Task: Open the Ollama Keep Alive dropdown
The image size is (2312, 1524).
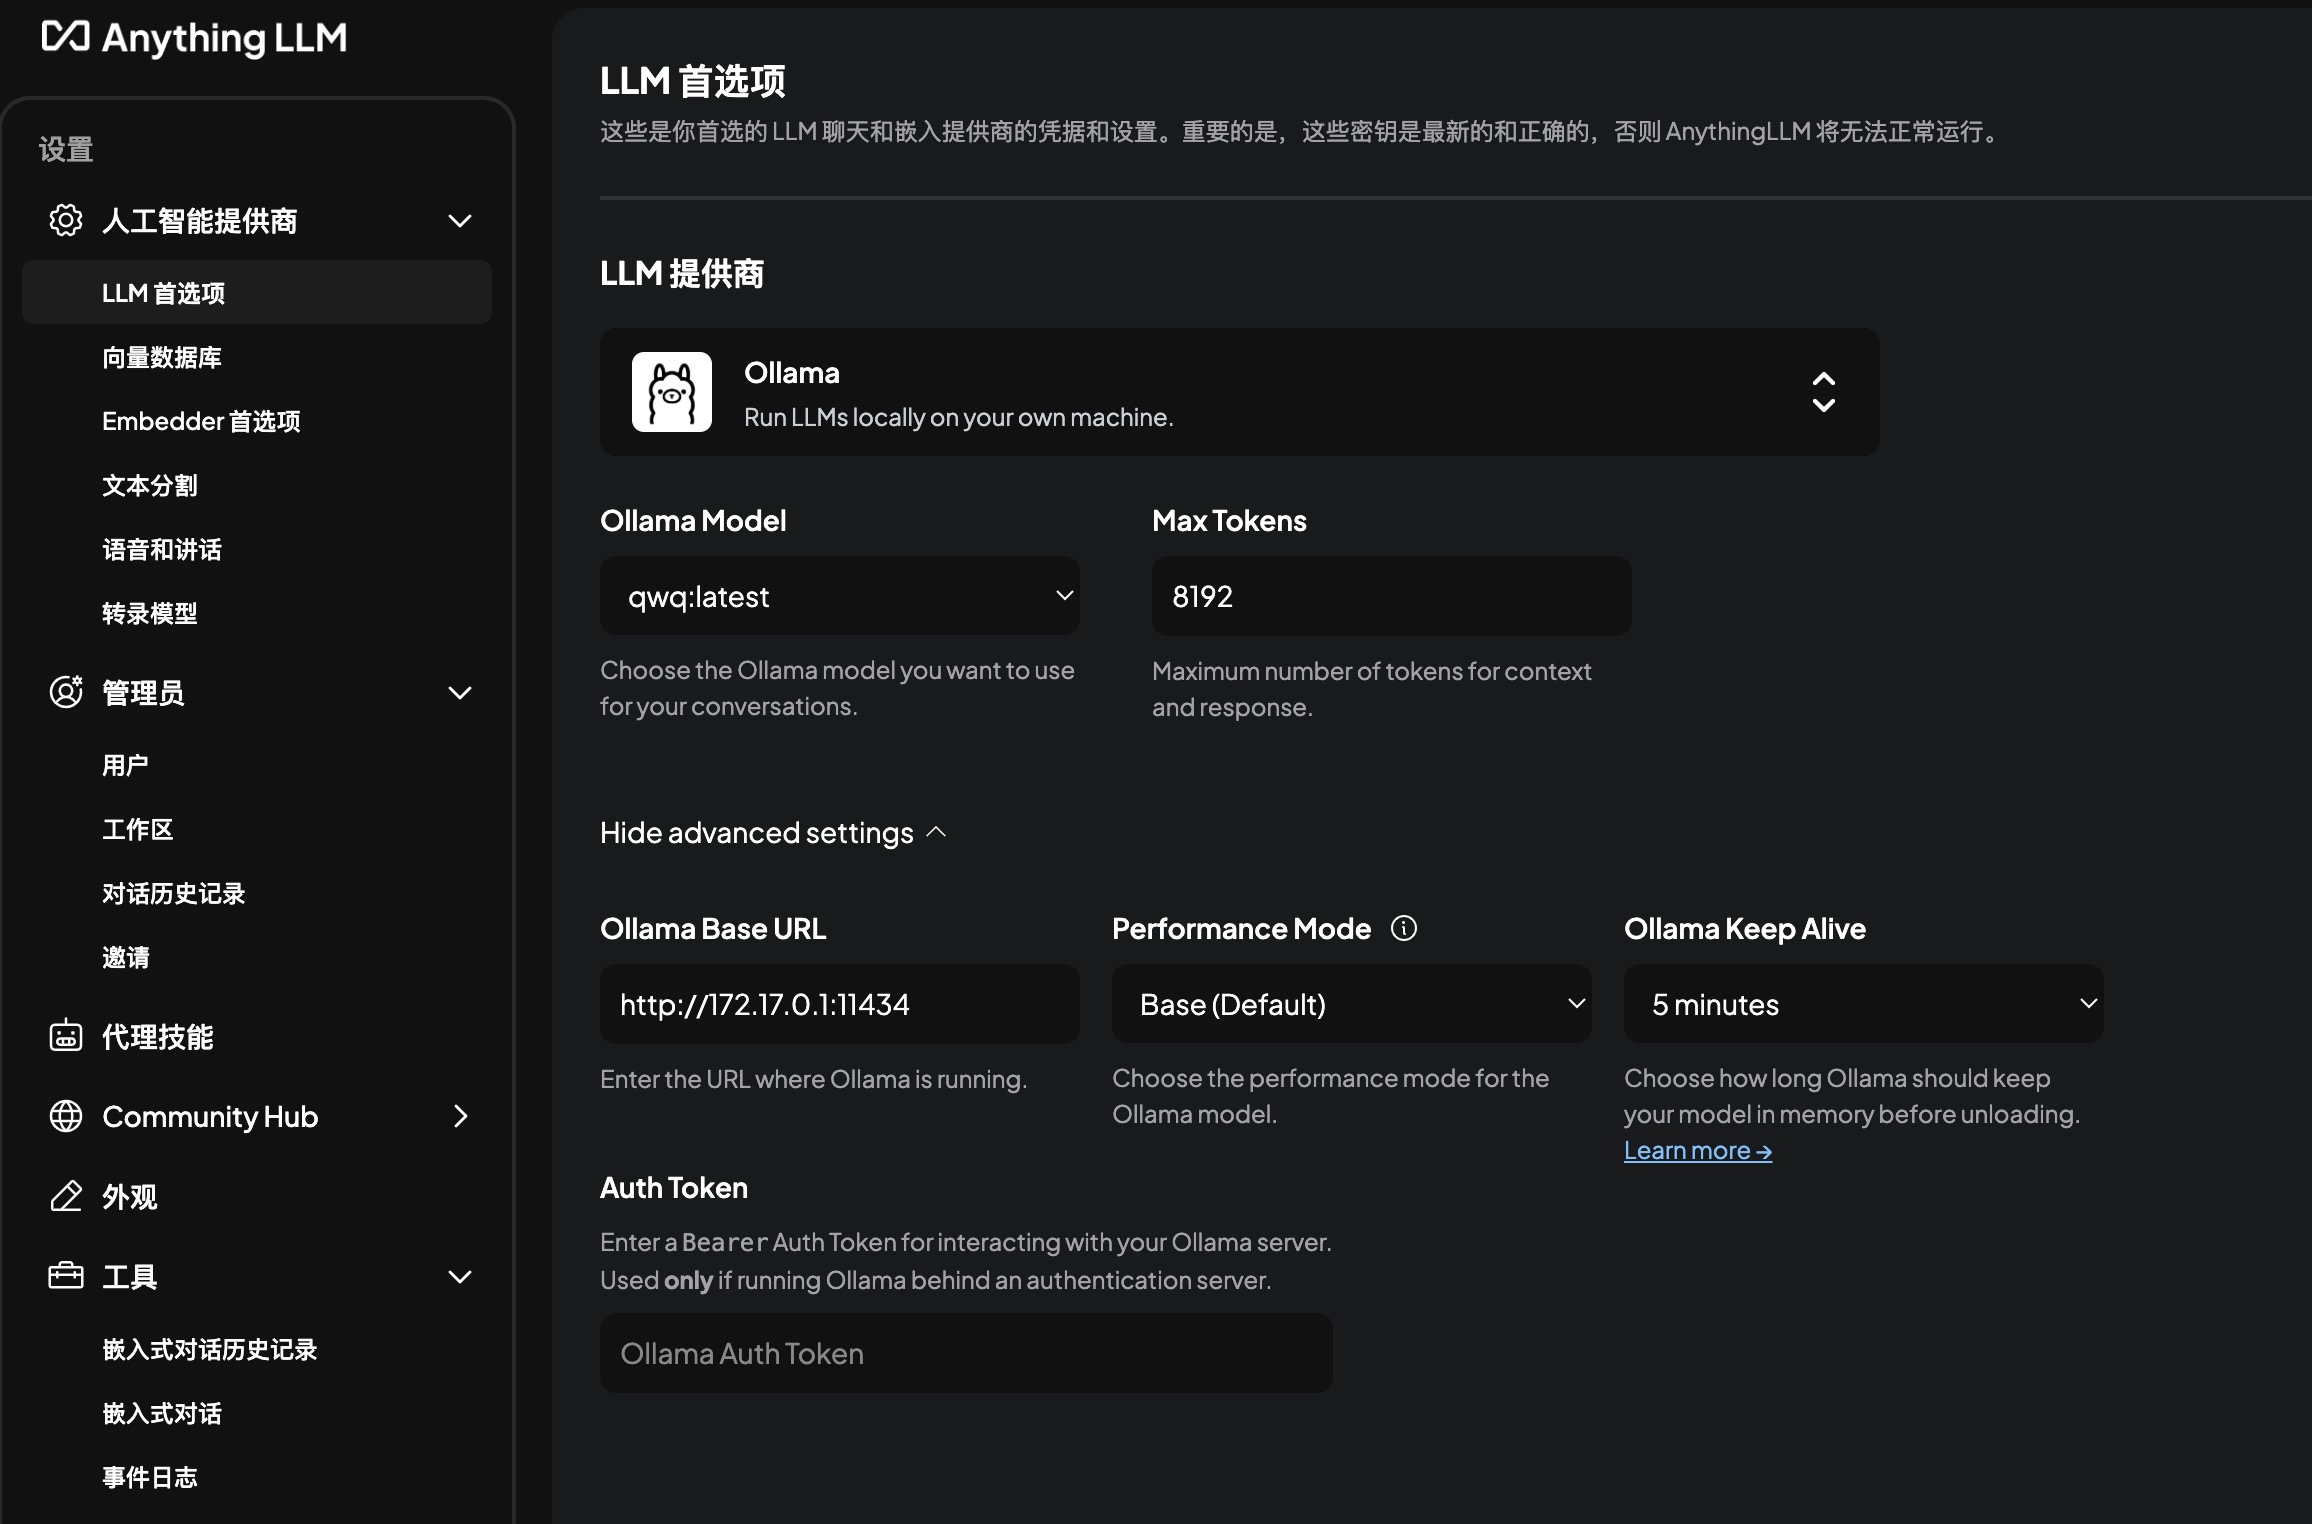Action: (1863, 1004)
